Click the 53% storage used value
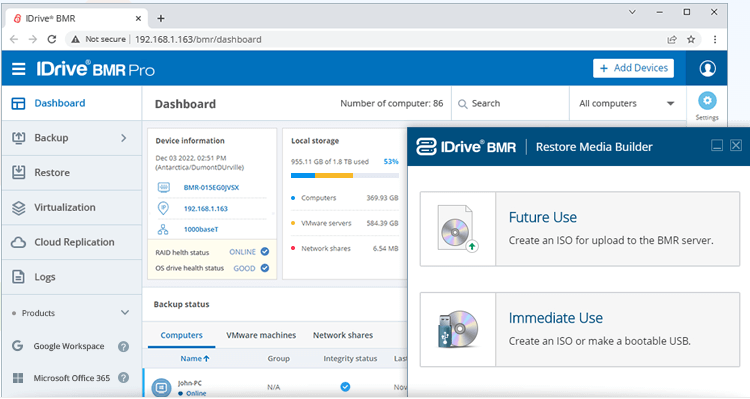 click(x=391, y=161)
